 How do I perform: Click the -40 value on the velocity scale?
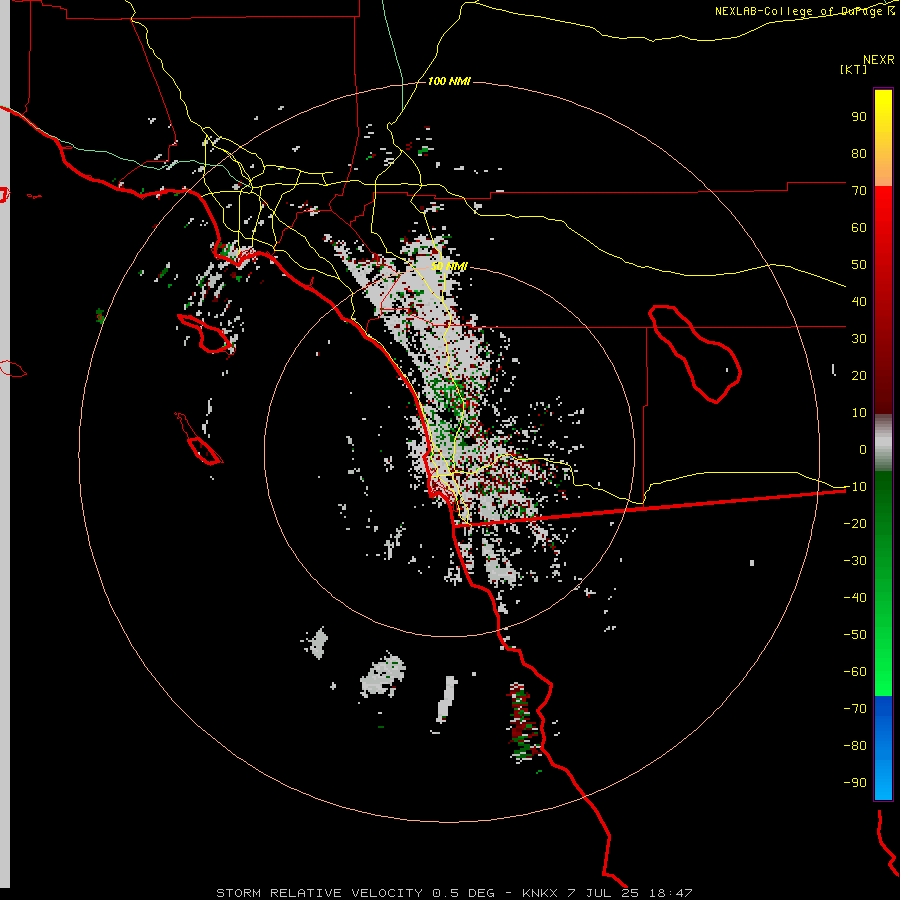tap(855, 598)
